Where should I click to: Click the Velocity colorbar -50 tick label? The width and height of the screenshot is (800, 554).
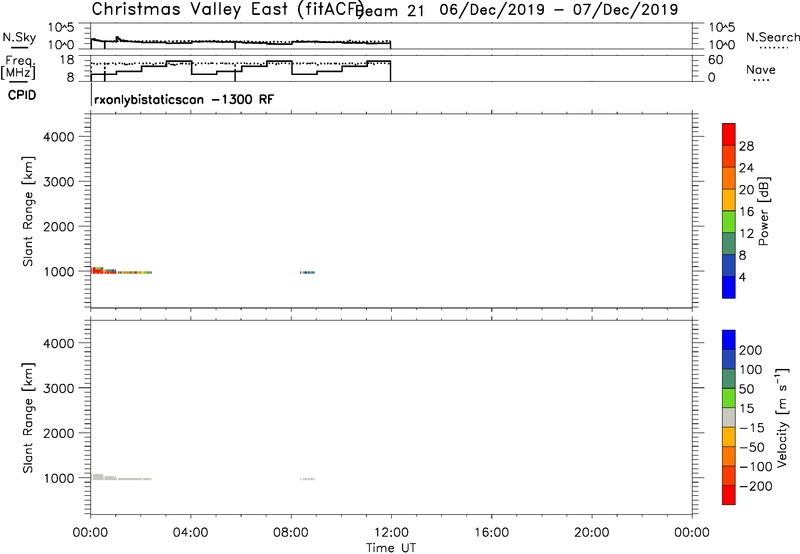click(752, 447)
